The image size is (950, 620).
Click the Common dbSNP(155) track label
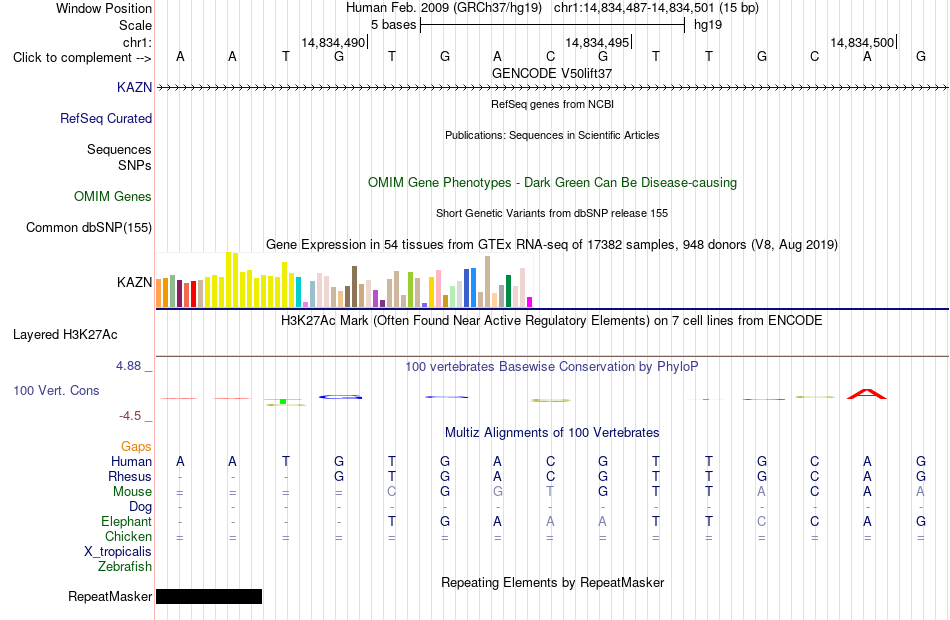tap(89, 227)
